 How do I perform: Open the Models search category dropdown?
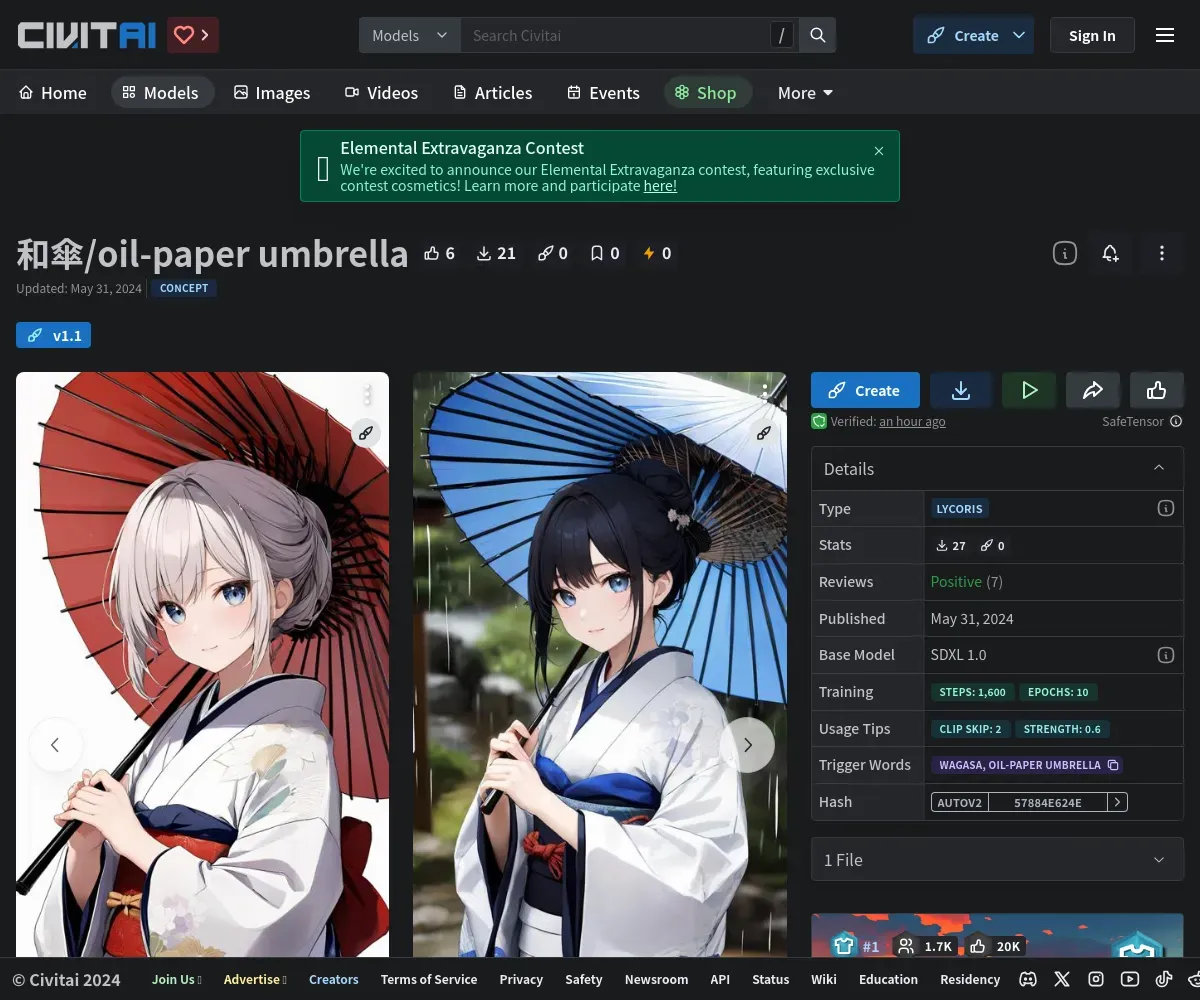coord(410,35)
